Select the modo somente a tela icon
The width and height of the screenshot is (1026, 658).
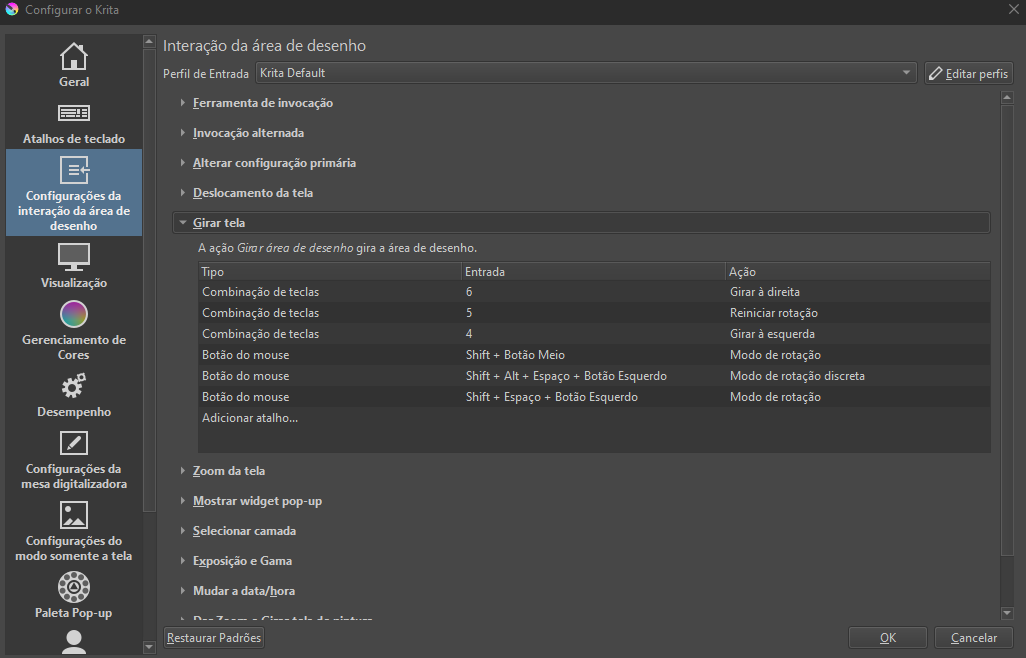click(74, 515)
